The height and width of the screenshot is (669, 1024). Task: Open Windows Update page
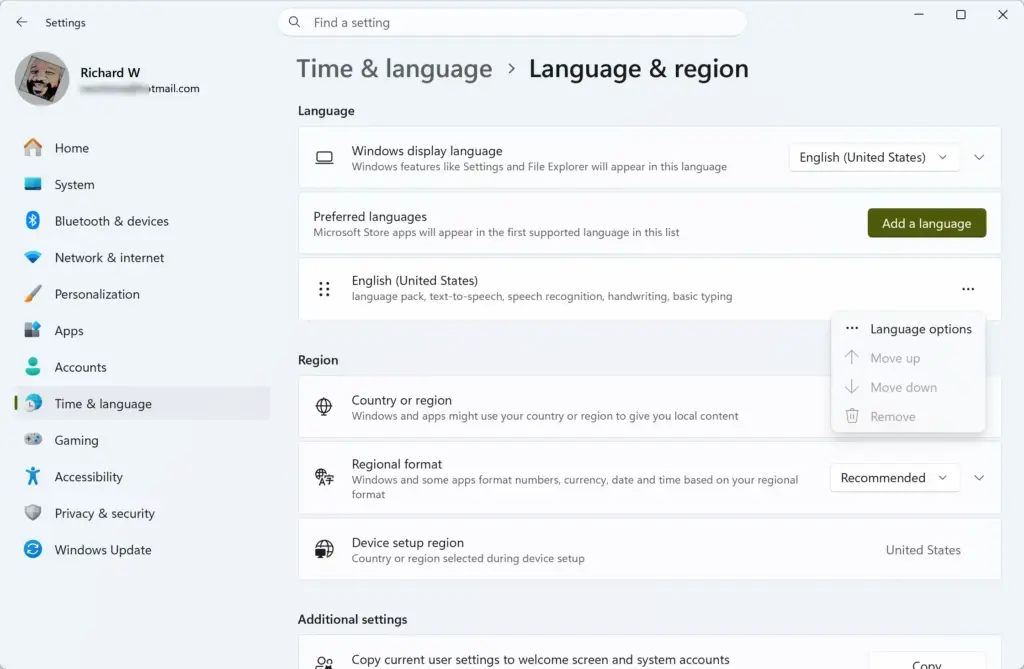[x=142, y=550]
